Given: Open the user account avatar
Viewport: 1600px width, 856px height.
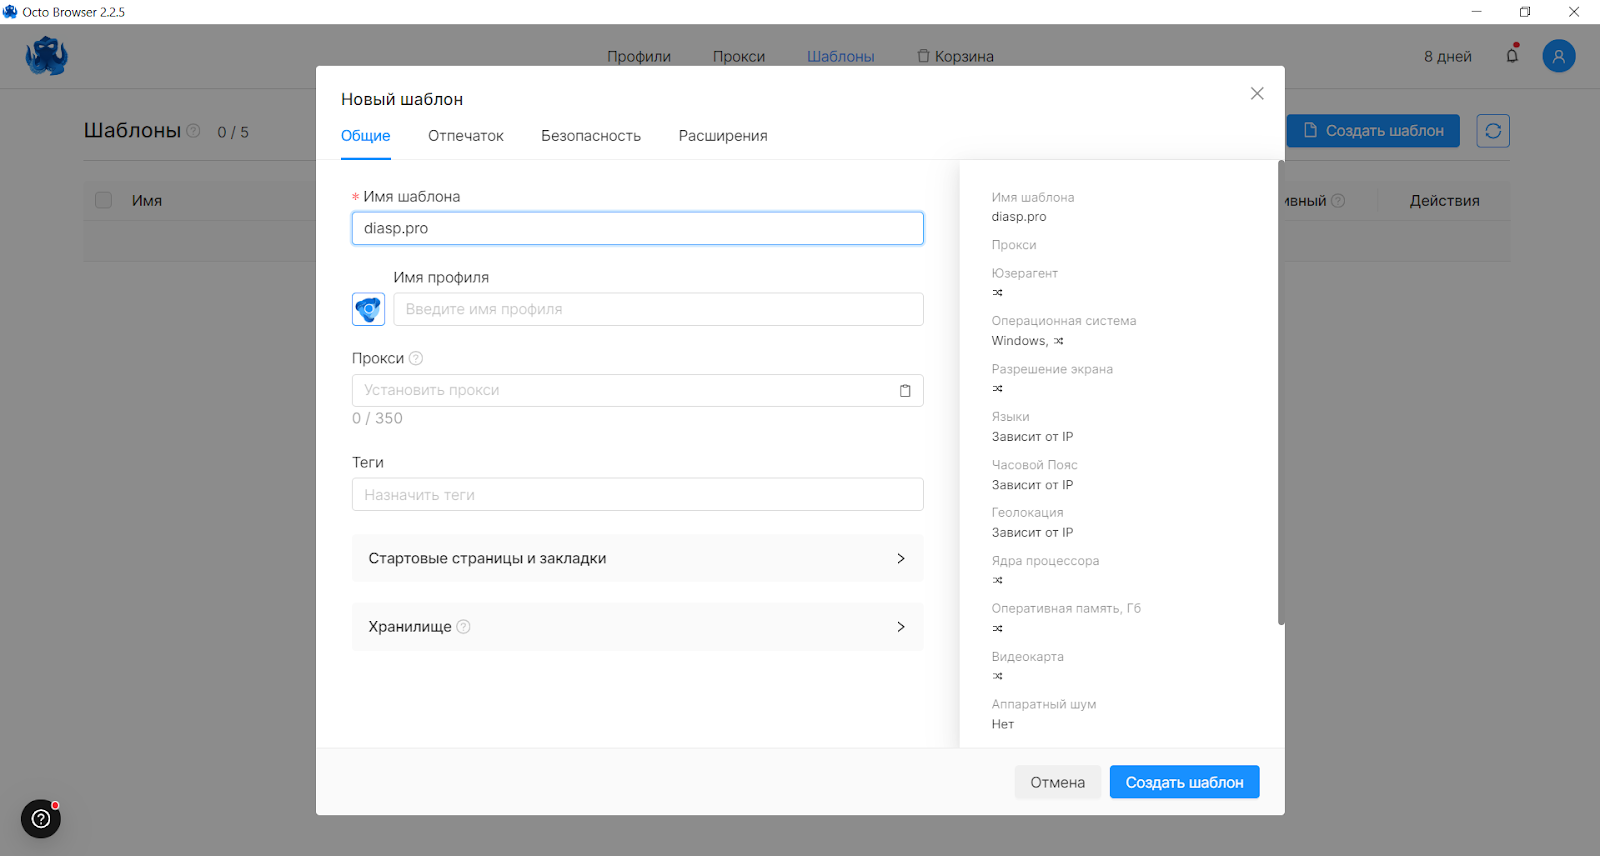Looking at the screenshot, I should coord(1558,56).
